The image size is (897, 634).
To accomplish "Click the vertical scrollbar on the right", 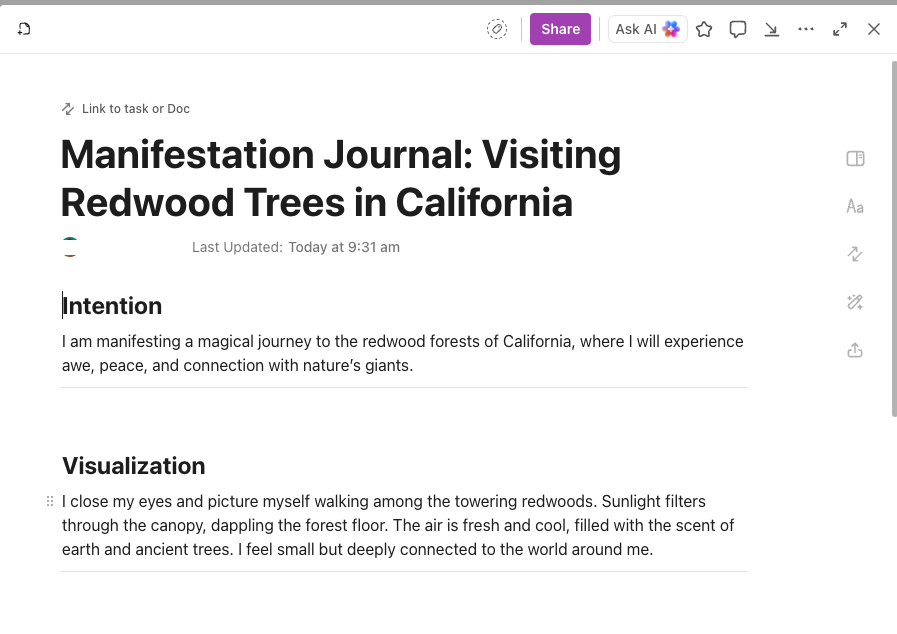I will tap(893, 238).
